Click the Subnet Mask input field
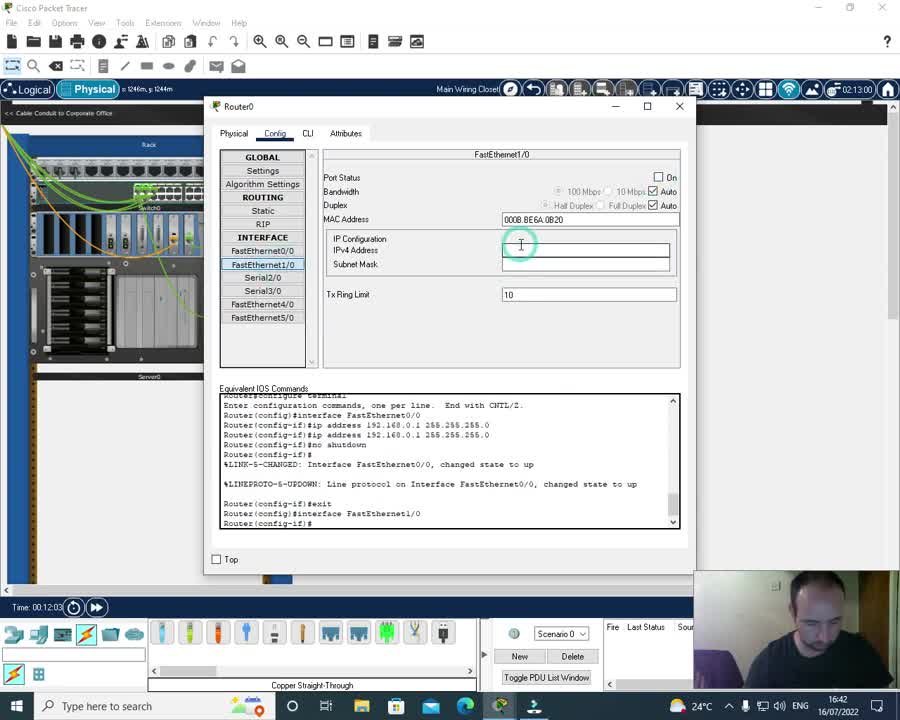This screenshot has height=720, width=900. [585, 264]
